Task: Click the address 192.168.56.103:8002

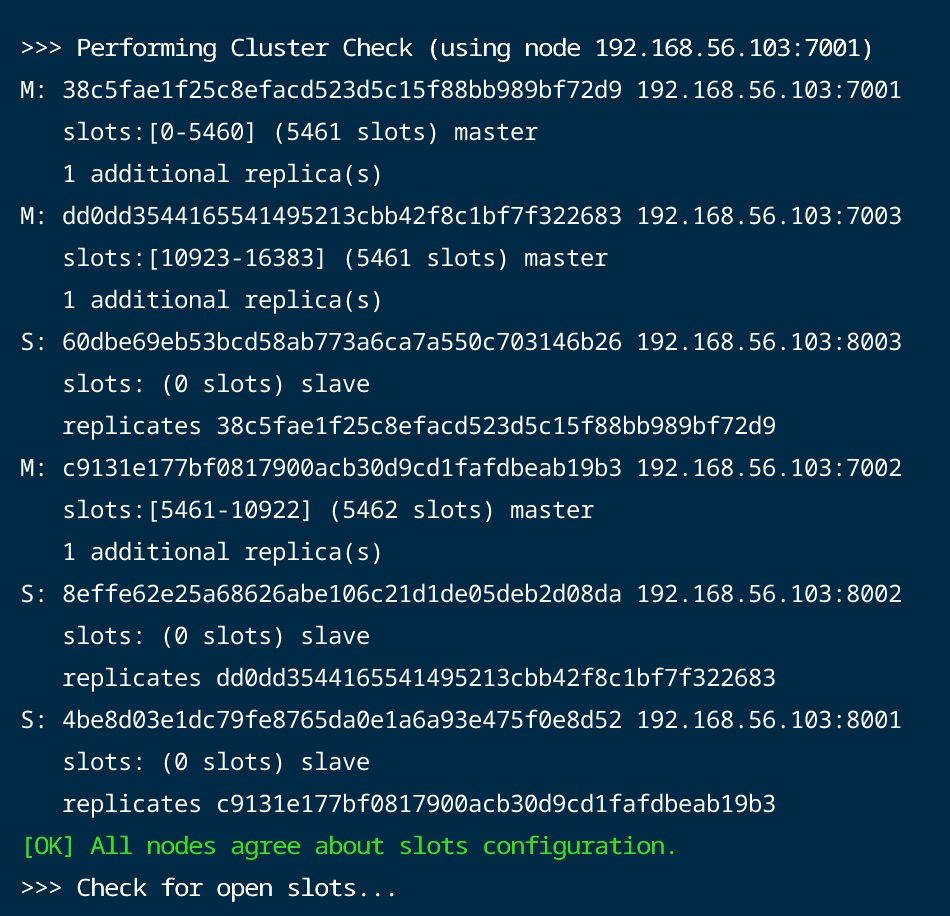Action: pyautogui.click(x=769, y=594)
